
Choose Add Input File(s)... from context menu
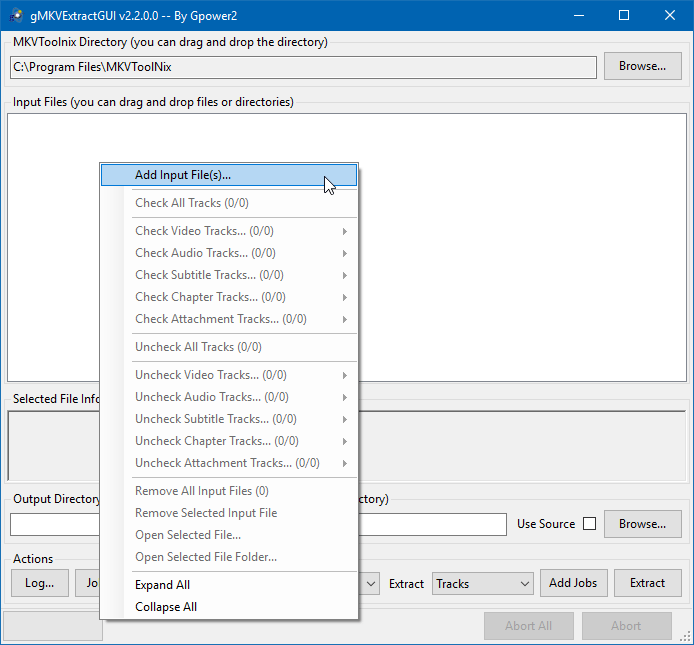click(229, 175)
